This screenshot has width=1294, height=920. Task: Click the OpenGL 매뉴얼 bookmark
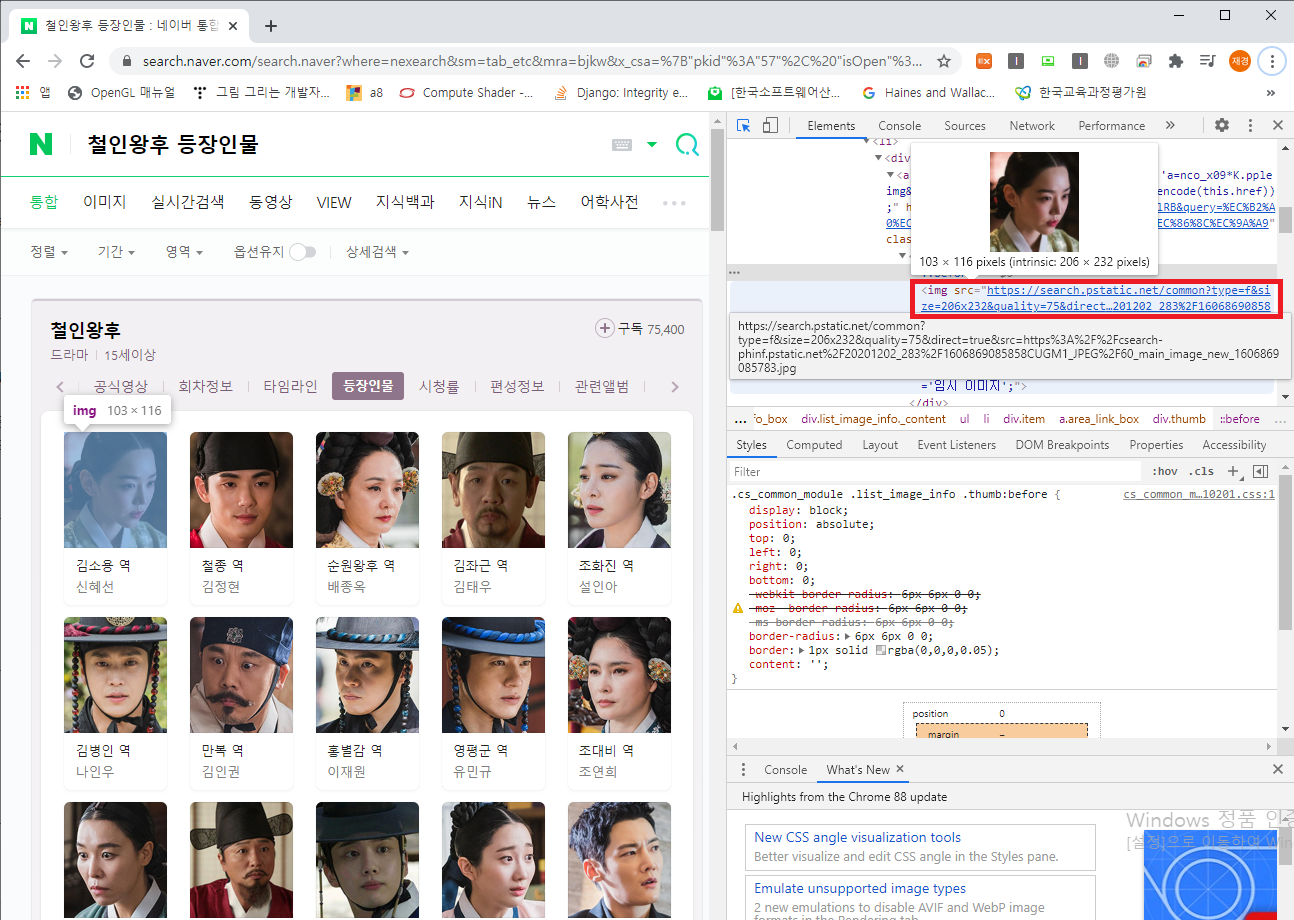(x=121, y=93)
